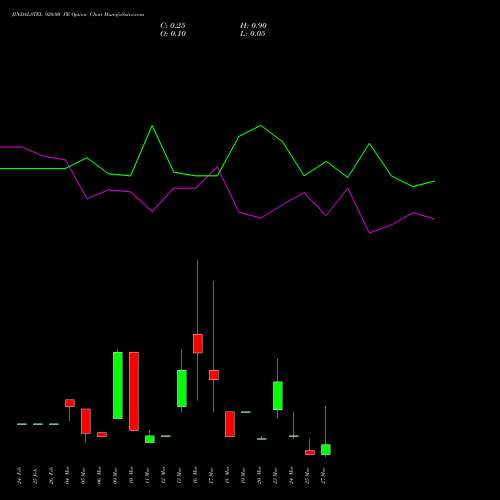This screenshot has height=500, width=500.
Task: Click the tallest green candlestick body
Action: (118, 385)
